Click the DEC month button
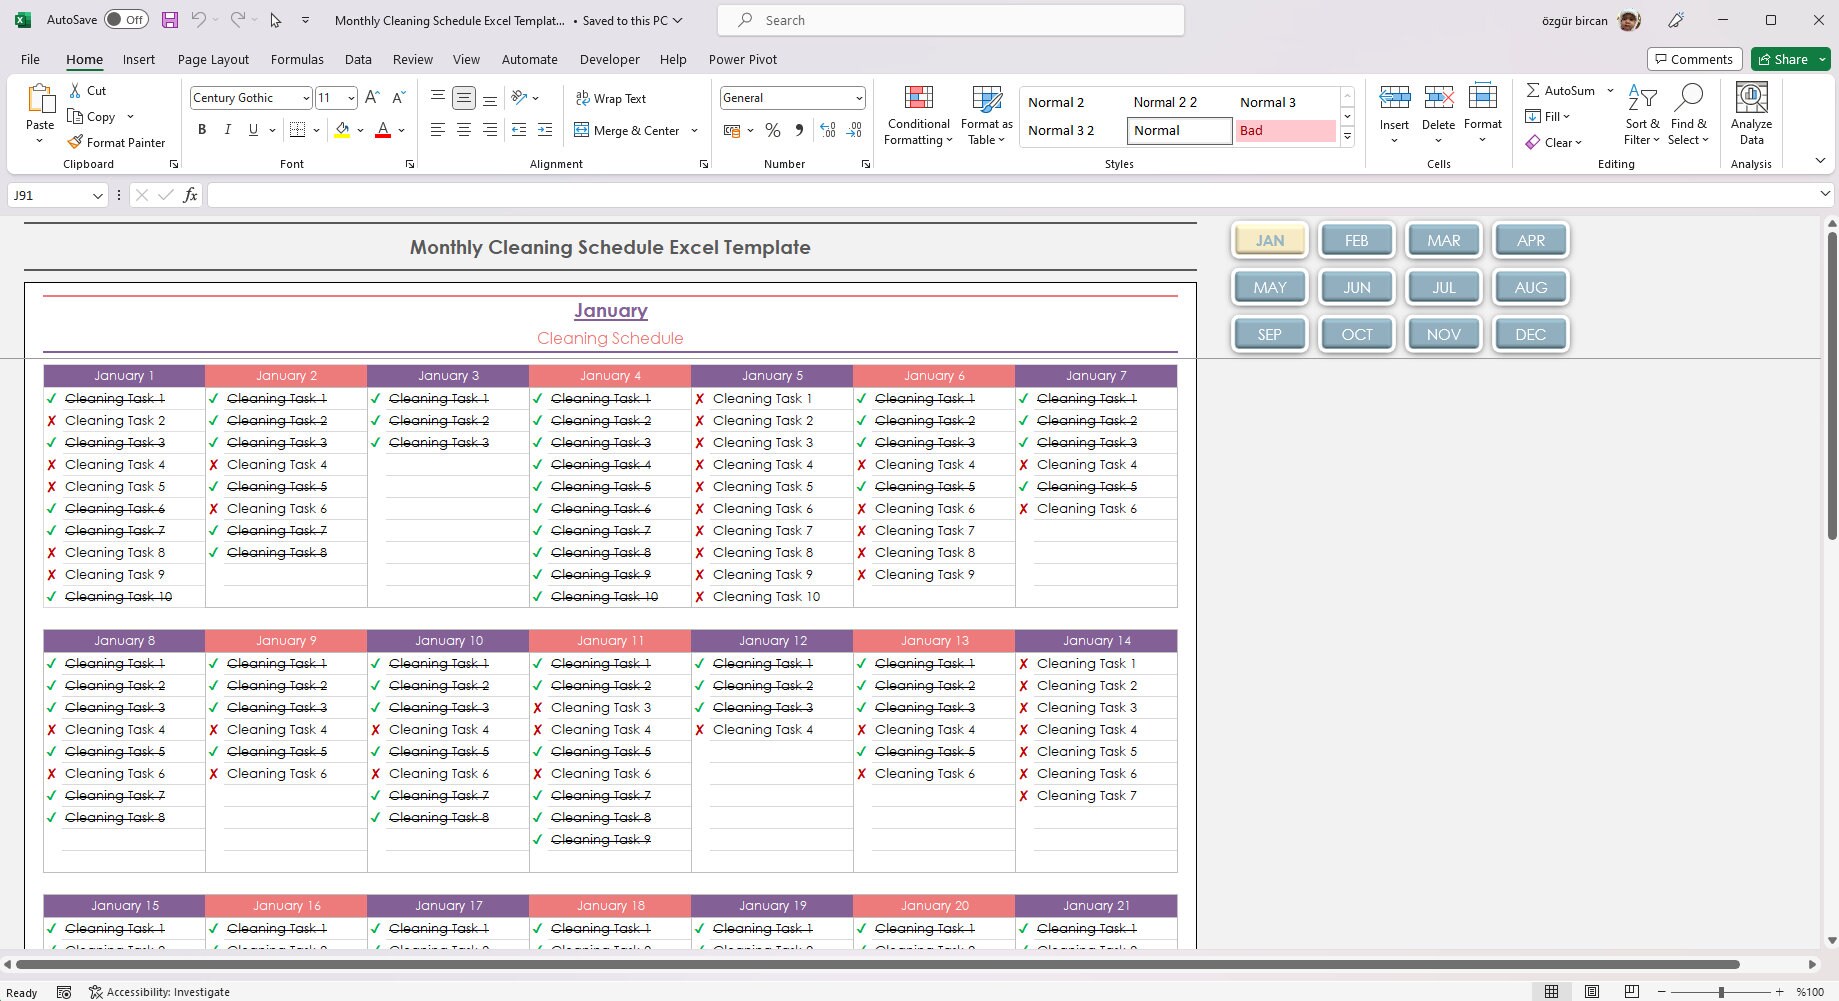The image size is (1839, 1001). [1530, 334]
